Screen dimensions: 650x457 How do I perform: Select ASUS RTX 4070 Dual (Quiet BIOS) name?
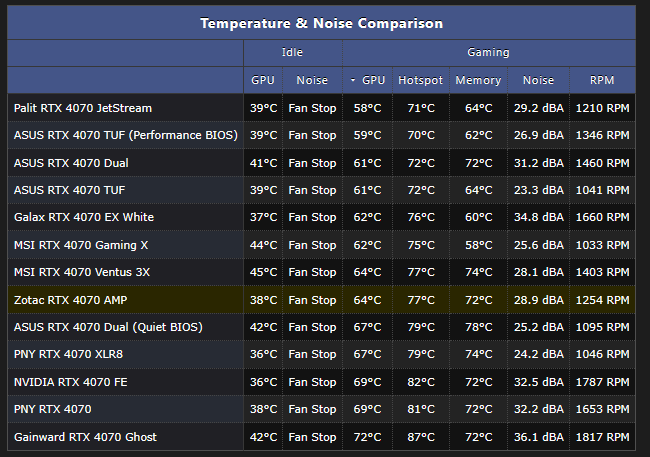point(108,327)
